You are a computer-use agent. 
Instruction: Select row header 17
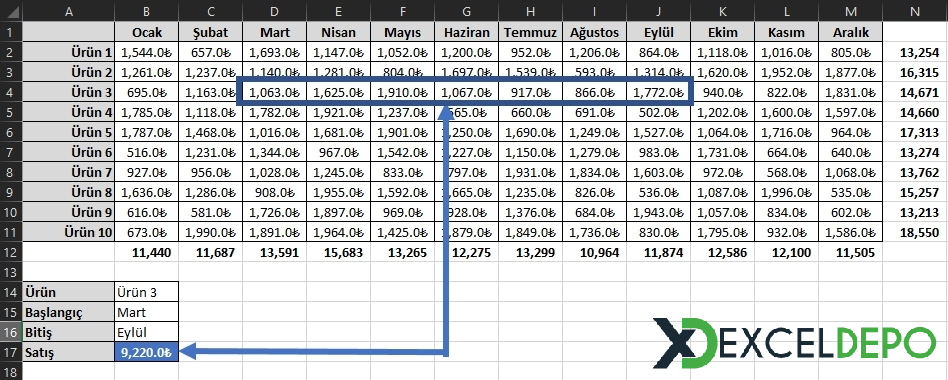11,352
